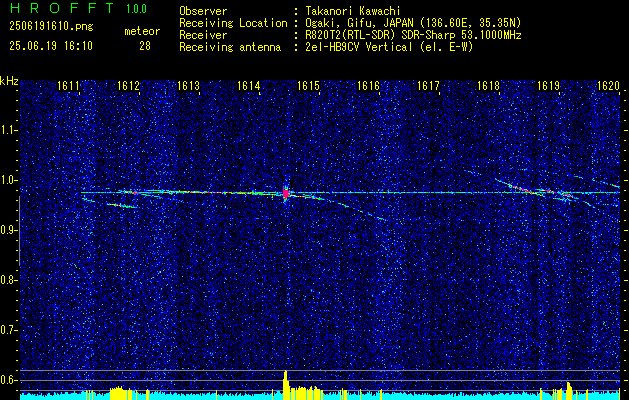Click the HROFFT program title

click(x=62, y=8)
